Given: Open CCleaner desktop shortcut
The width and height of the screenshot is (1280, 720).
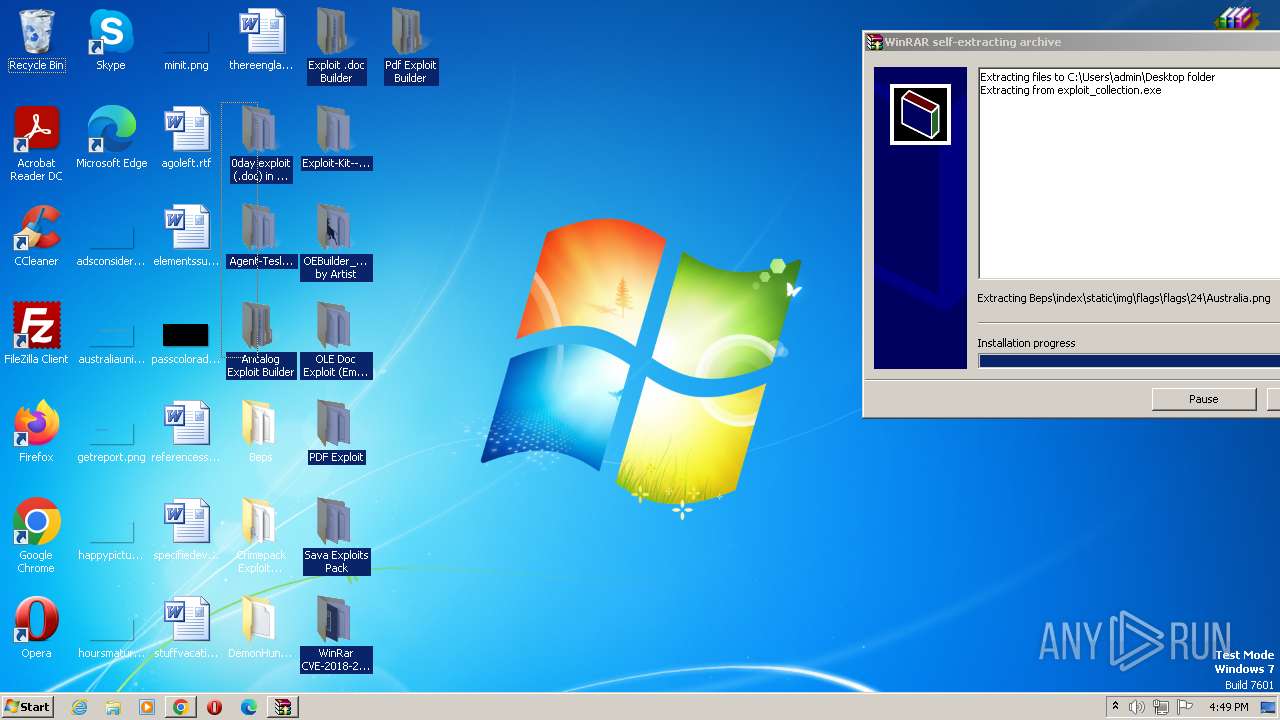Looking at the screenshot, I should 36,236.
